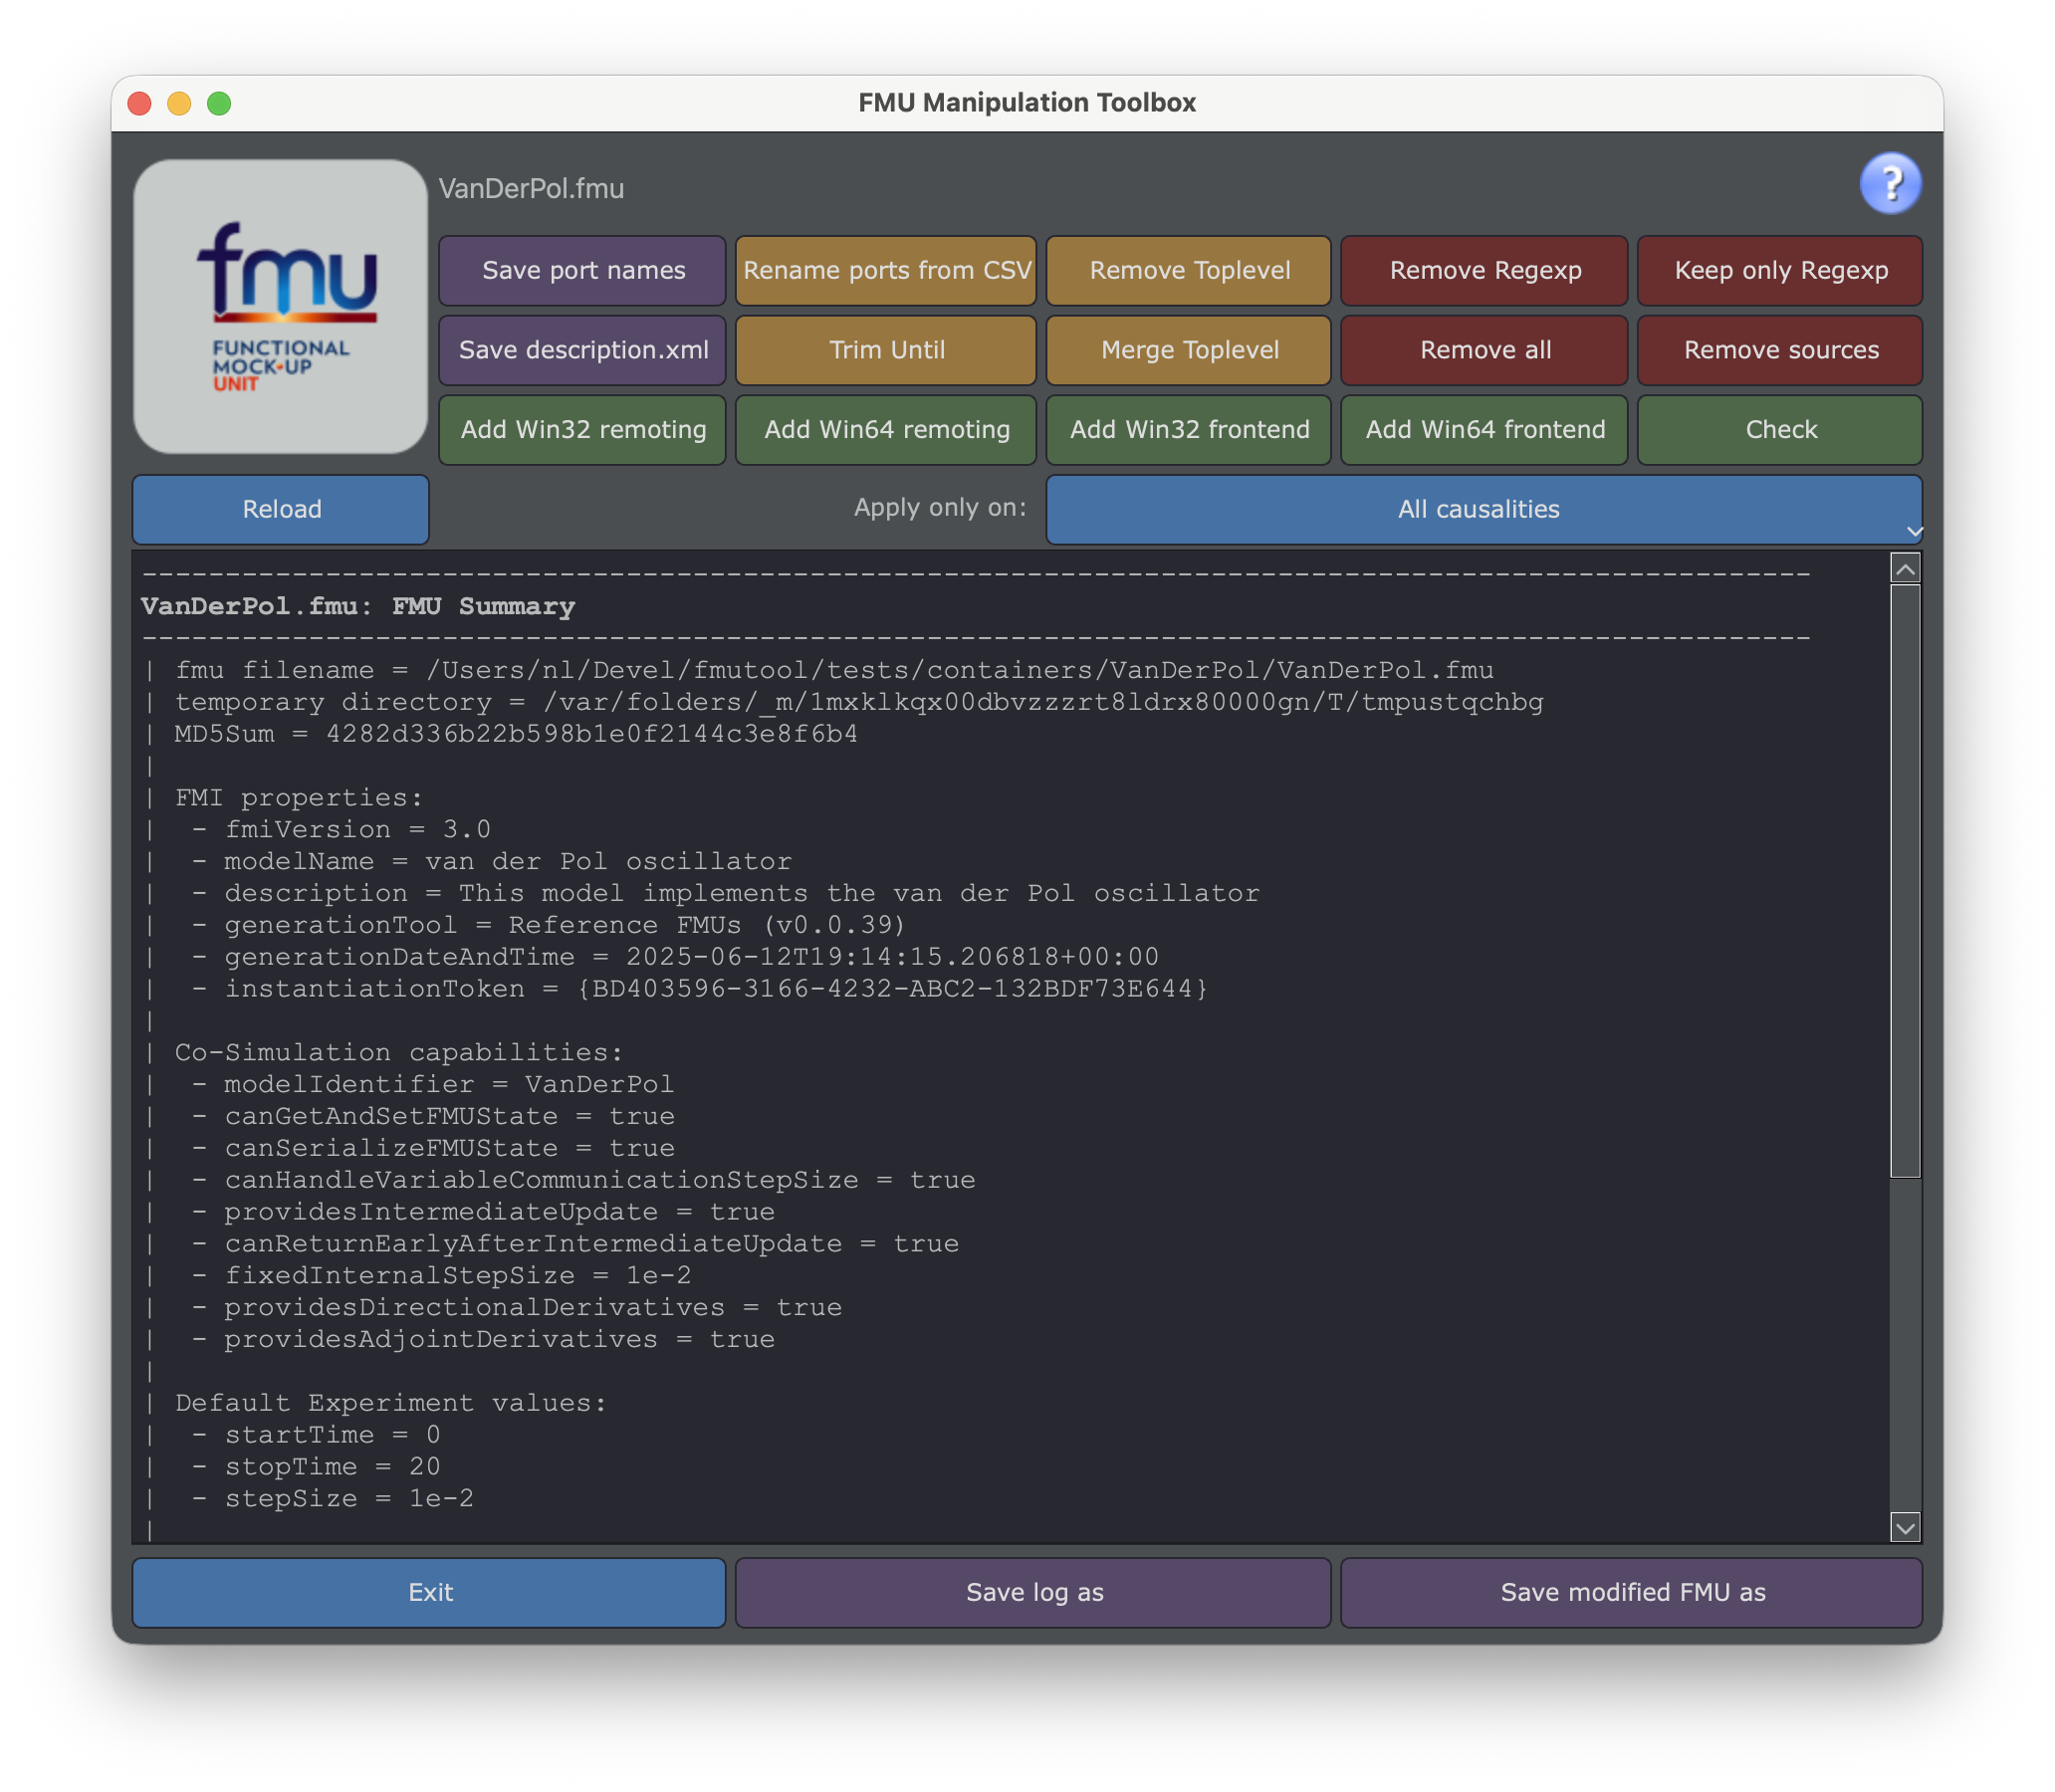Screen dimensions: 2055x1792
Task: Click Remove Regexp button
Action: click(1484, 270)
